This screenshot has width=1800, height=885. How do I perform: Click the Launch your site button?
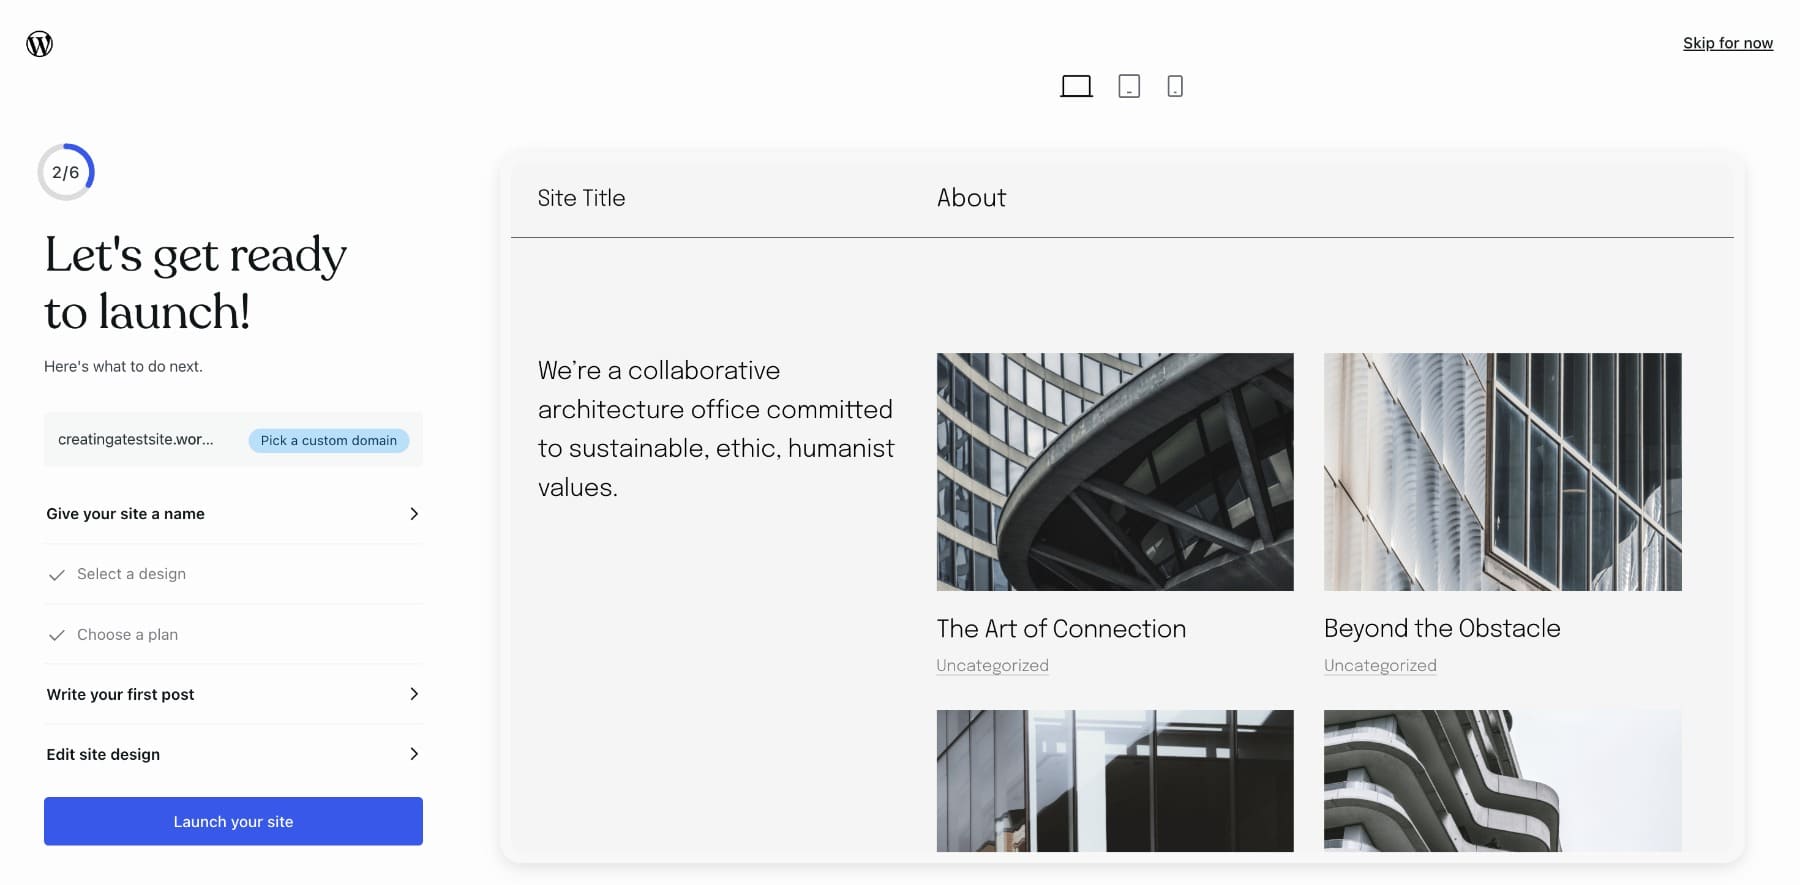tap(233, 821)
